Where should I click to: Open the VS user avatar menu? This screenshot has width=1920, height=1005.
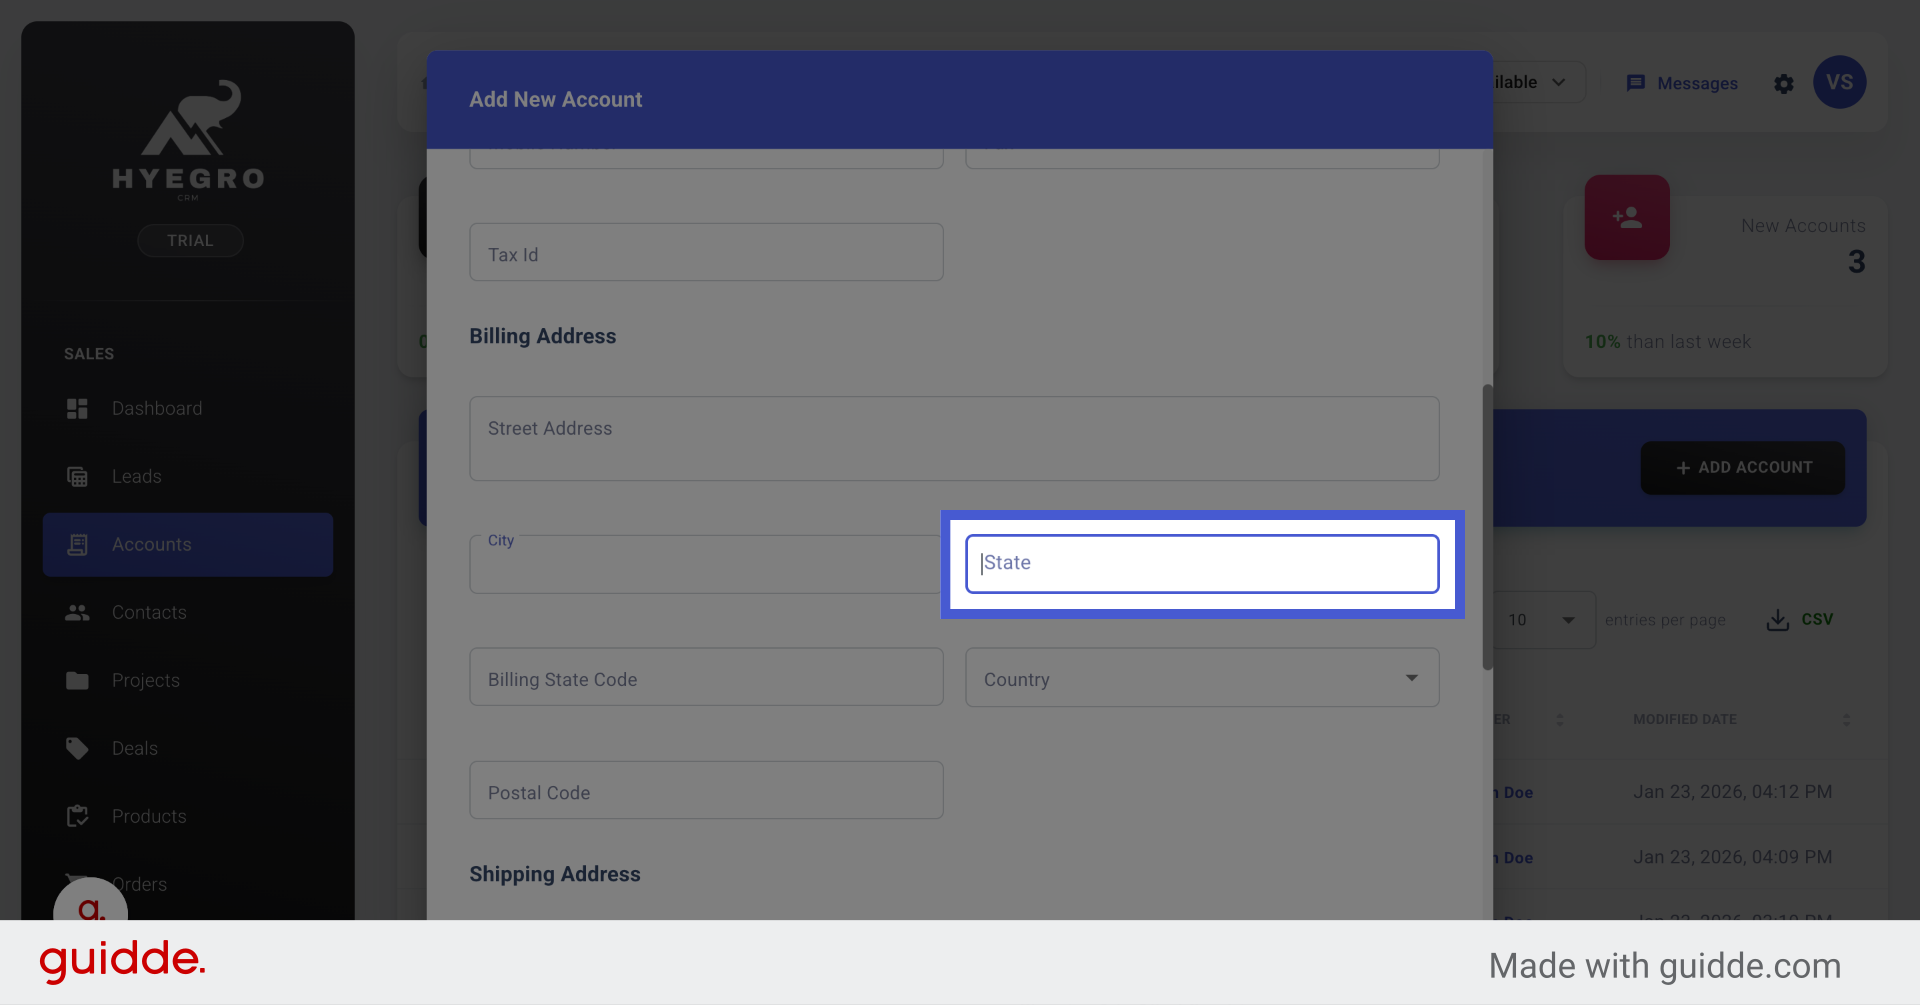tap(1839, 83)
